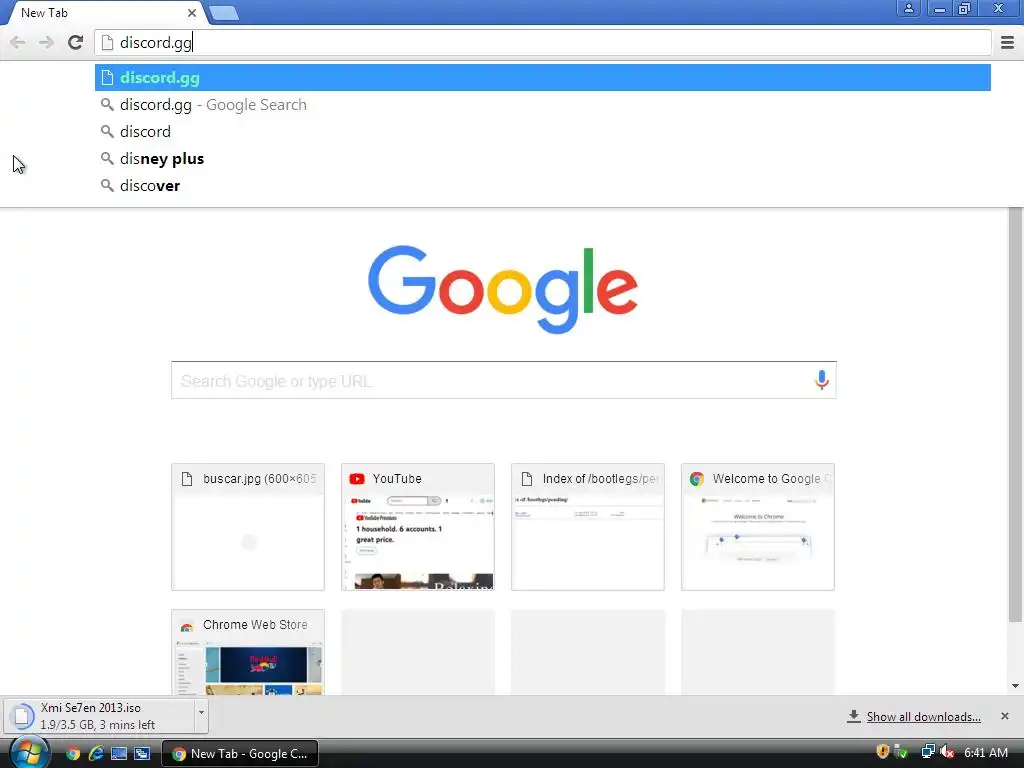
Task: Open the Welcome to Google Chrome tile
Action: (x=758, y=527)
